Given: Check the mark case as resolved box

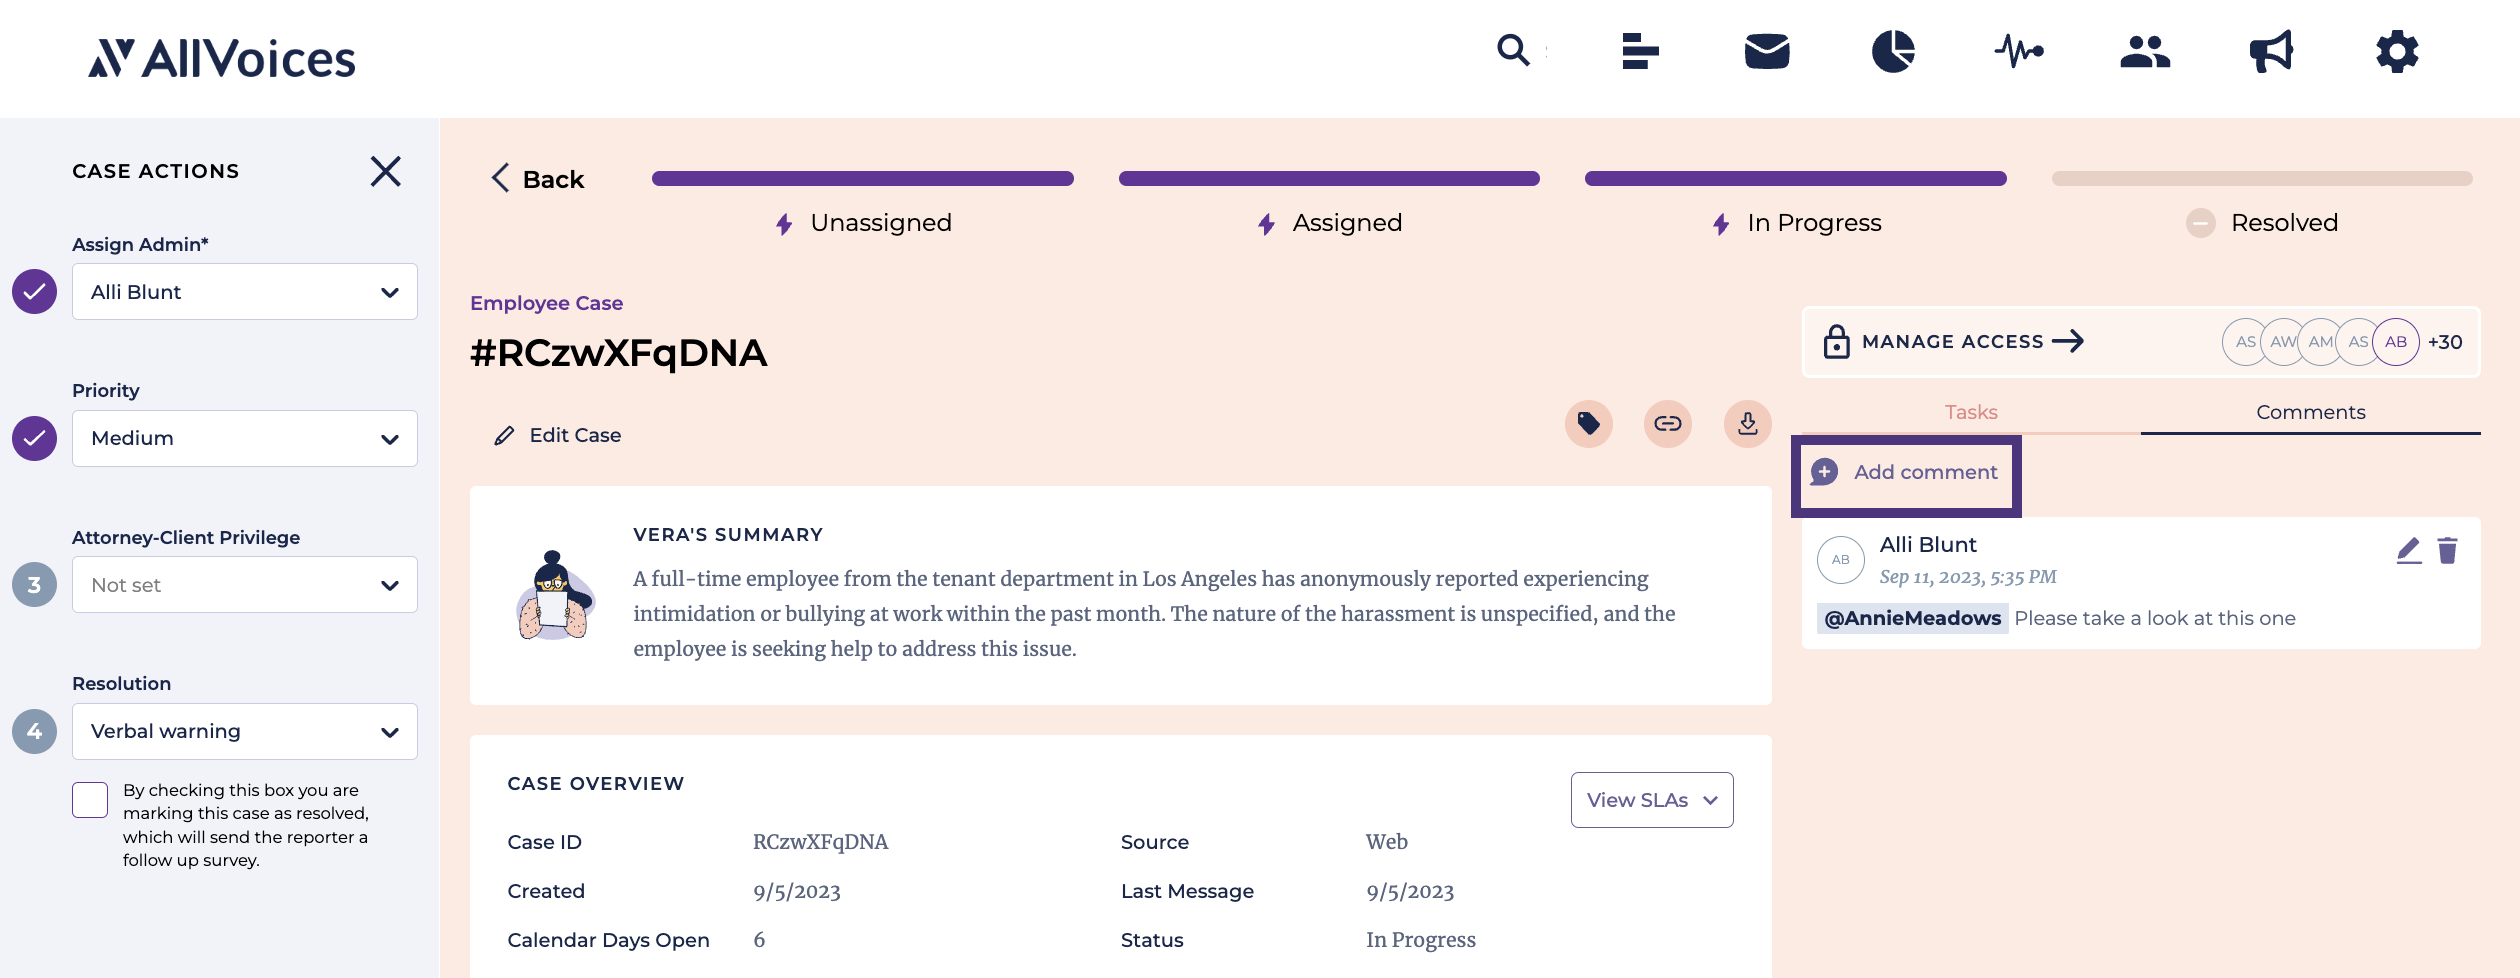Looking at the screenshot, I should pos(90,800).
